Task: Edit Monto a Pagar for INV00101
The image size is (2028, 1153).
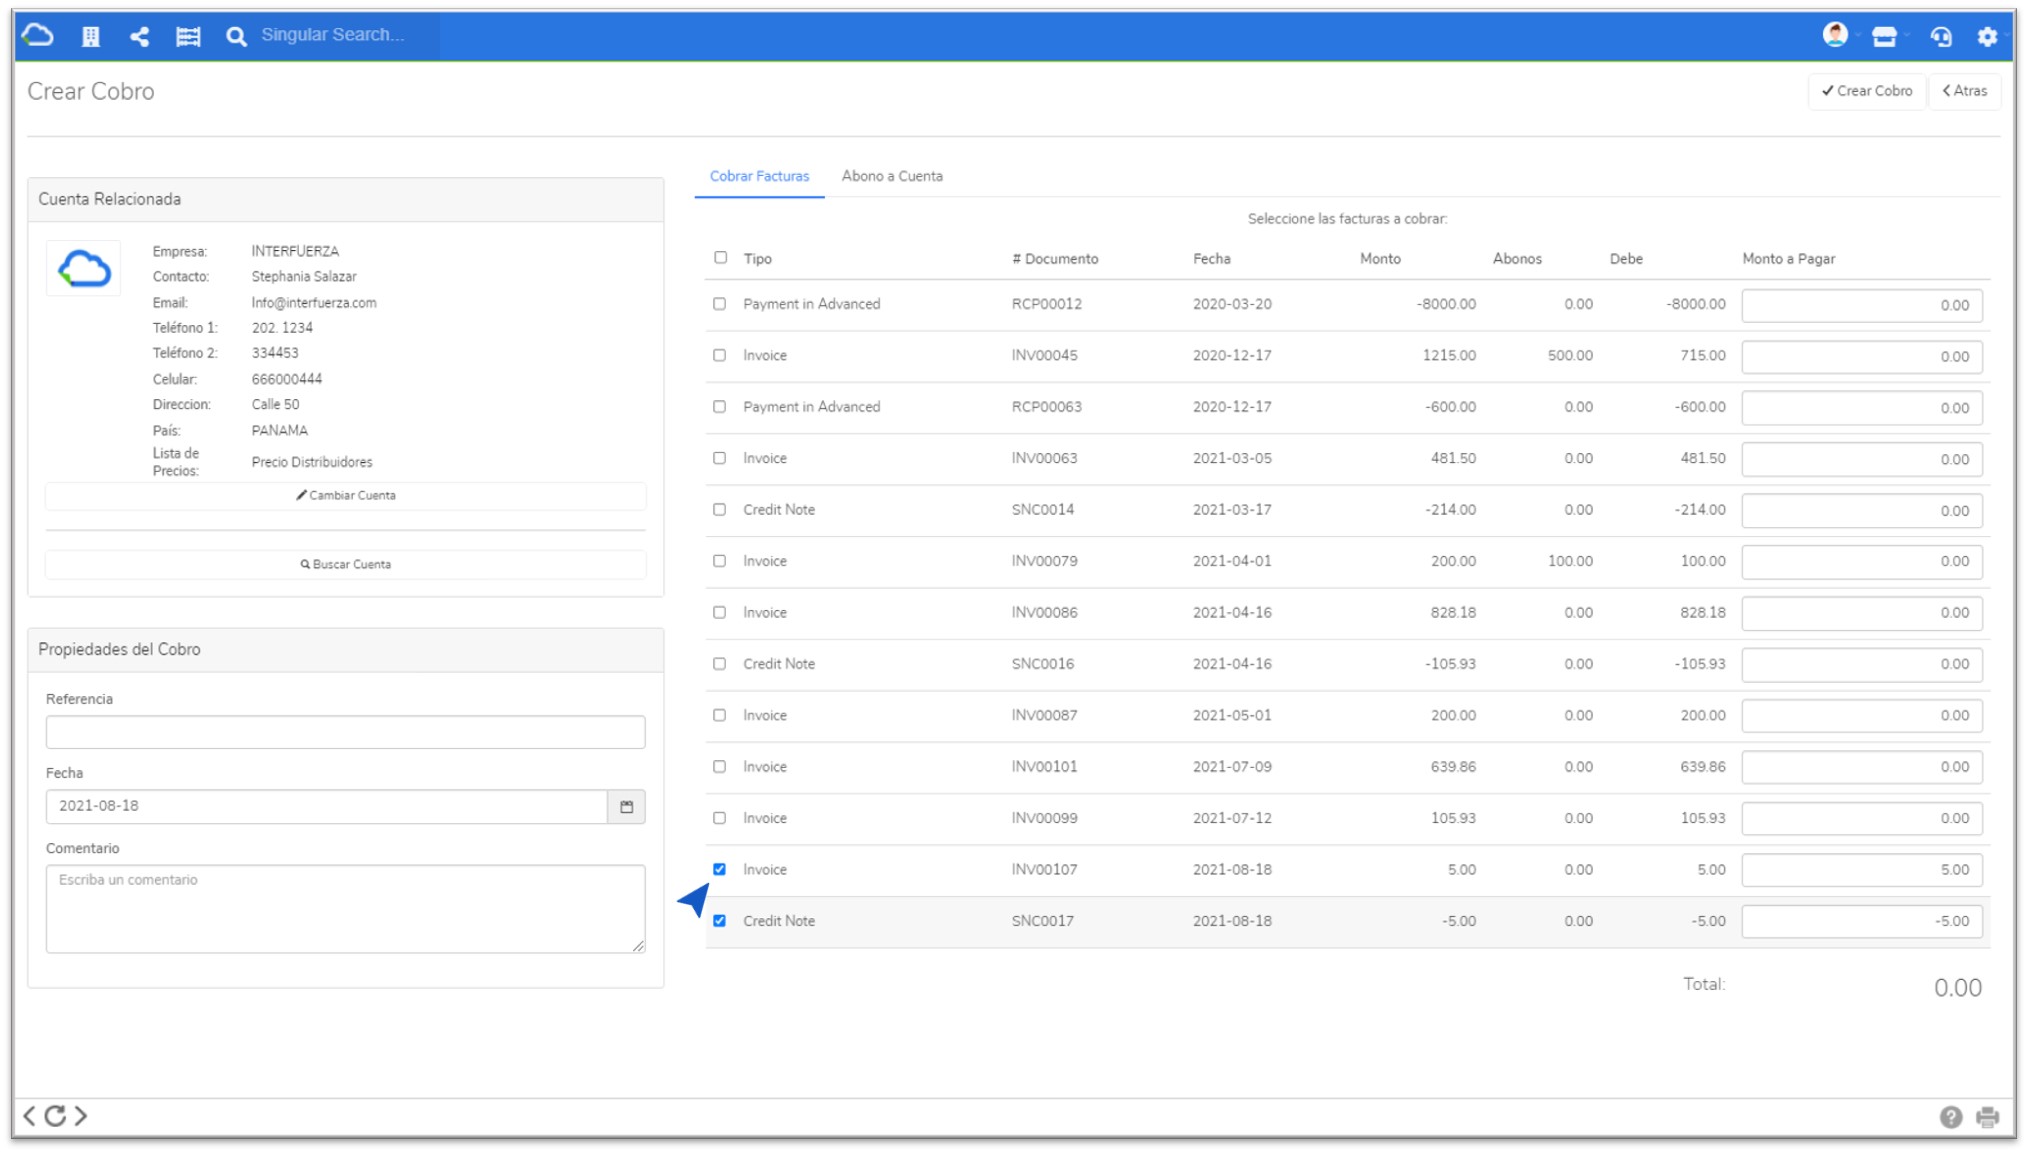Action: pos(1862,768)
